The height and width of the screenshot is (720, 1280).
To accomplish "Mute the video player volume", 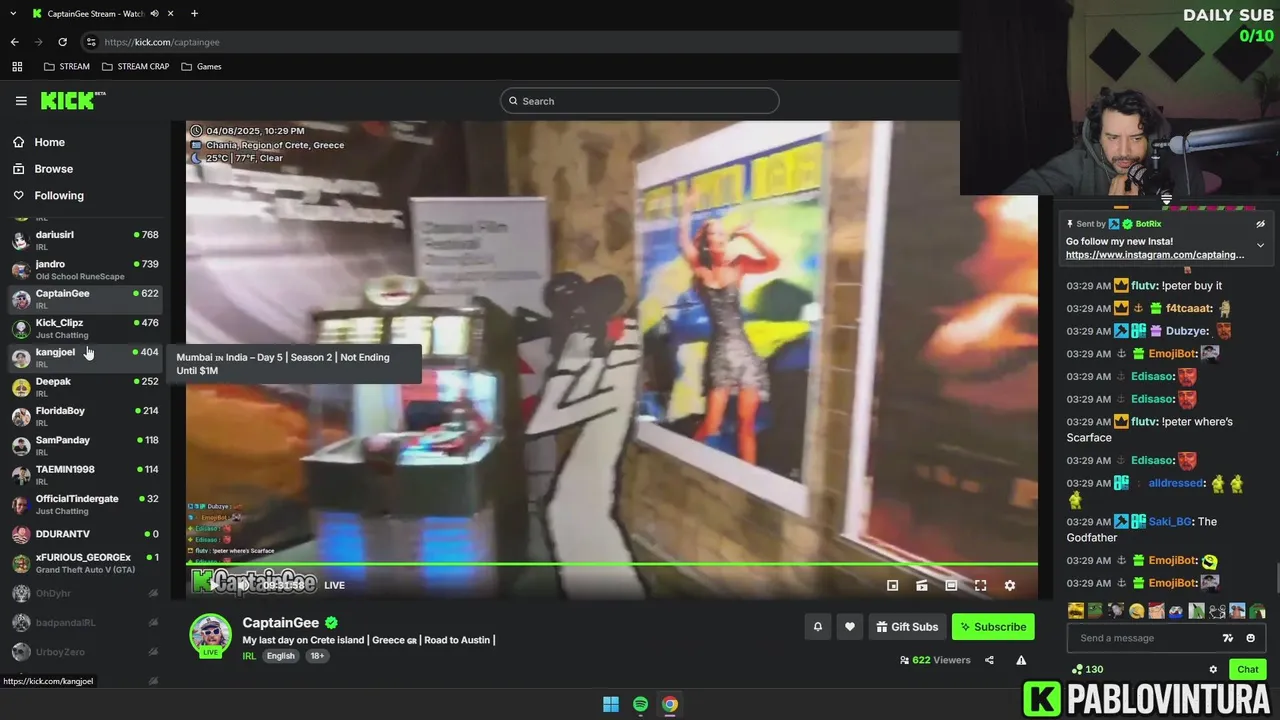I will [242, 585].
